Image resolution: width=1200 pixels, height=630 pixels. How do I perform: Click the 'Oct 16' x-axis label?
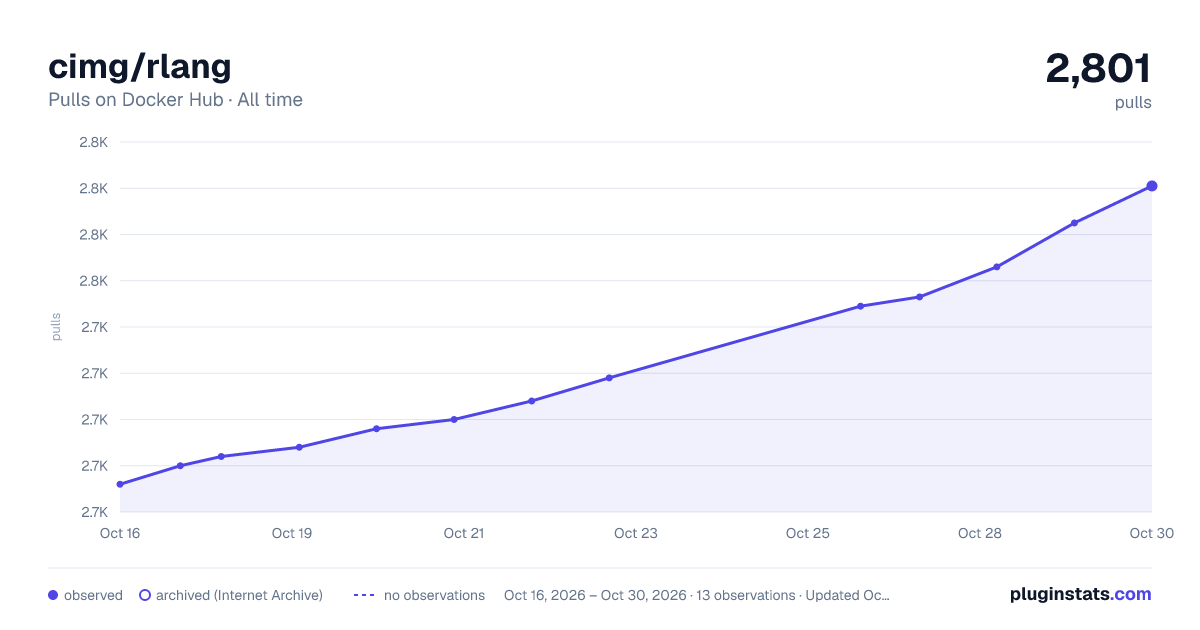pos(120,533)
